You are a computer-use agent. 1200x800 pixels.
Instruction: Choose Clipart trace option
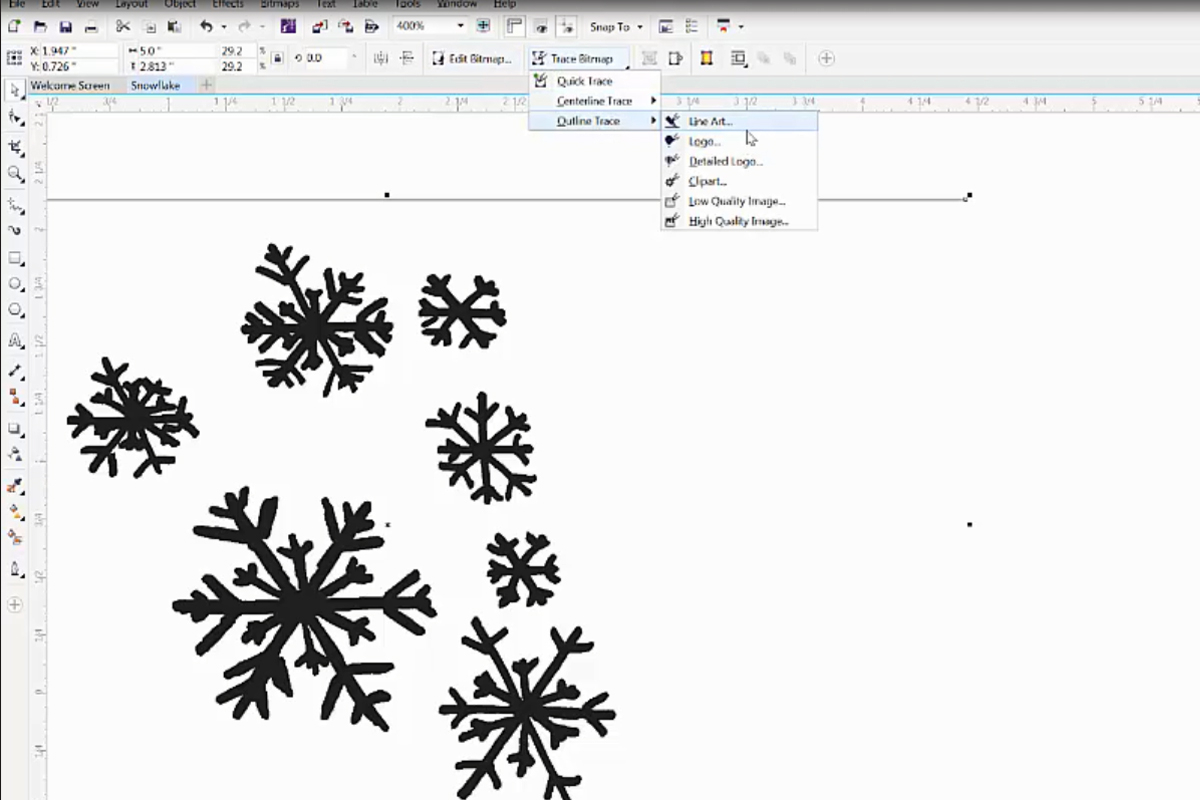pyautogui.click(x=740, y=181)
